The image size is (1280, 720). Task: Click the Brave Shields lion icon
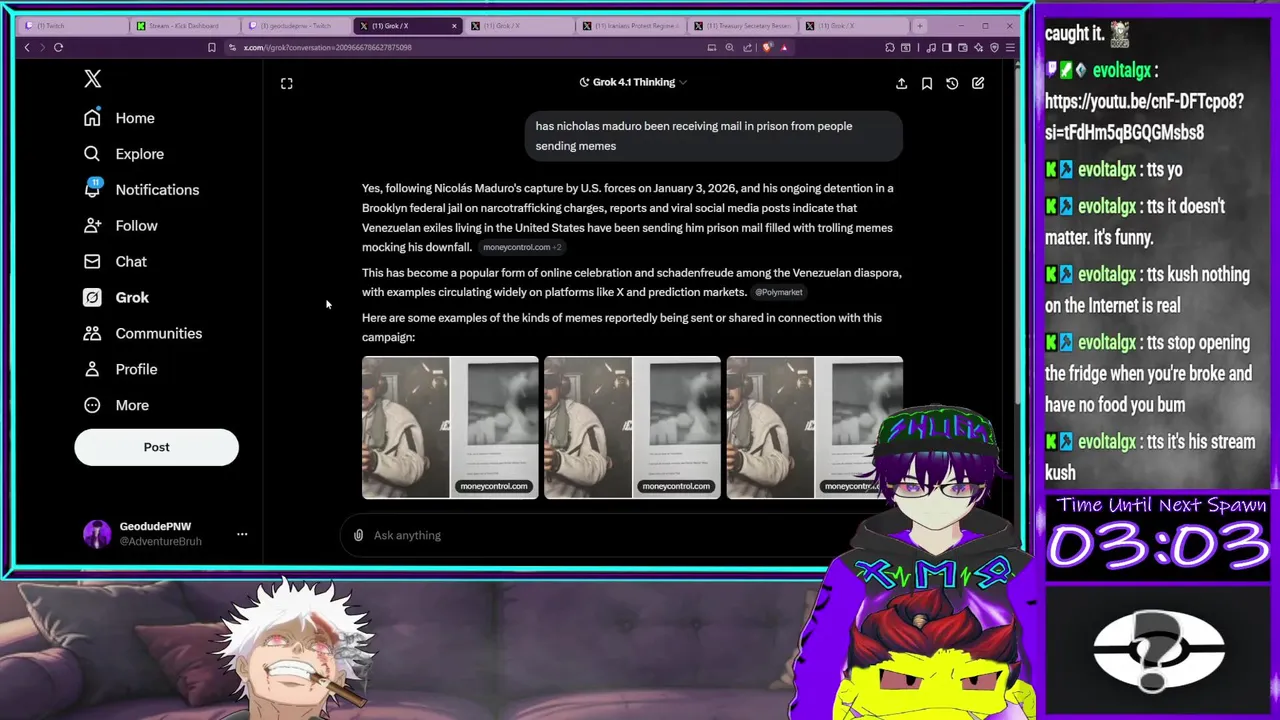767,47
